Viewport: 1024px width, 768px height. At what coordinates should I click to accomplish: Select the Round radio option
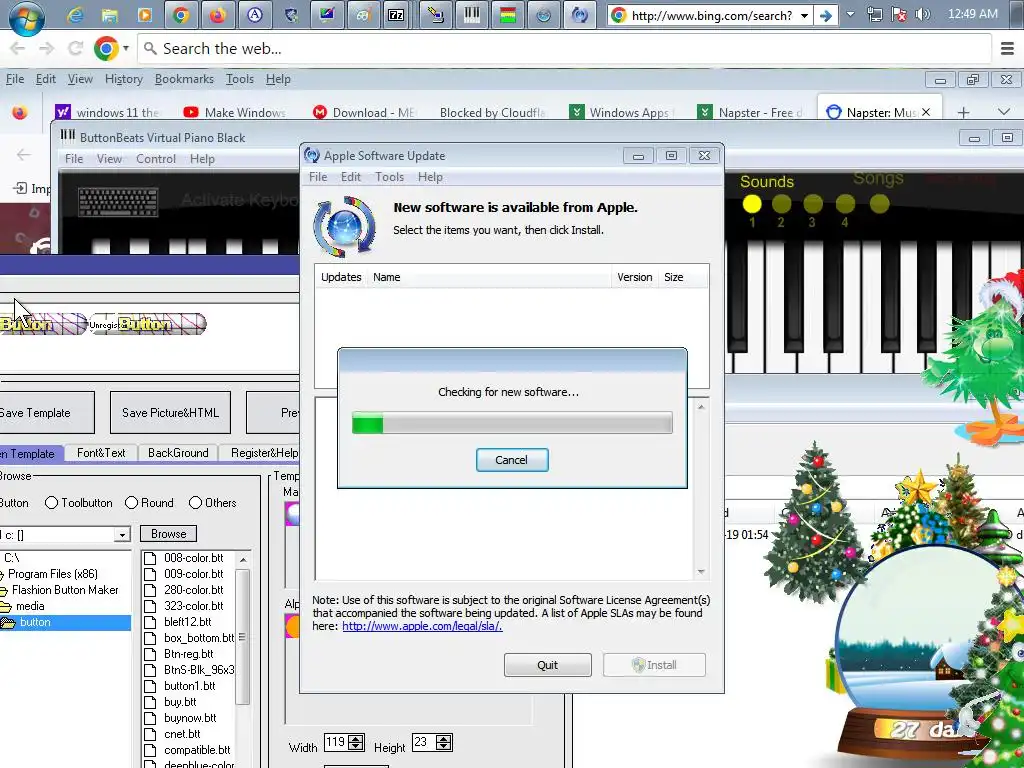(131, 503)
